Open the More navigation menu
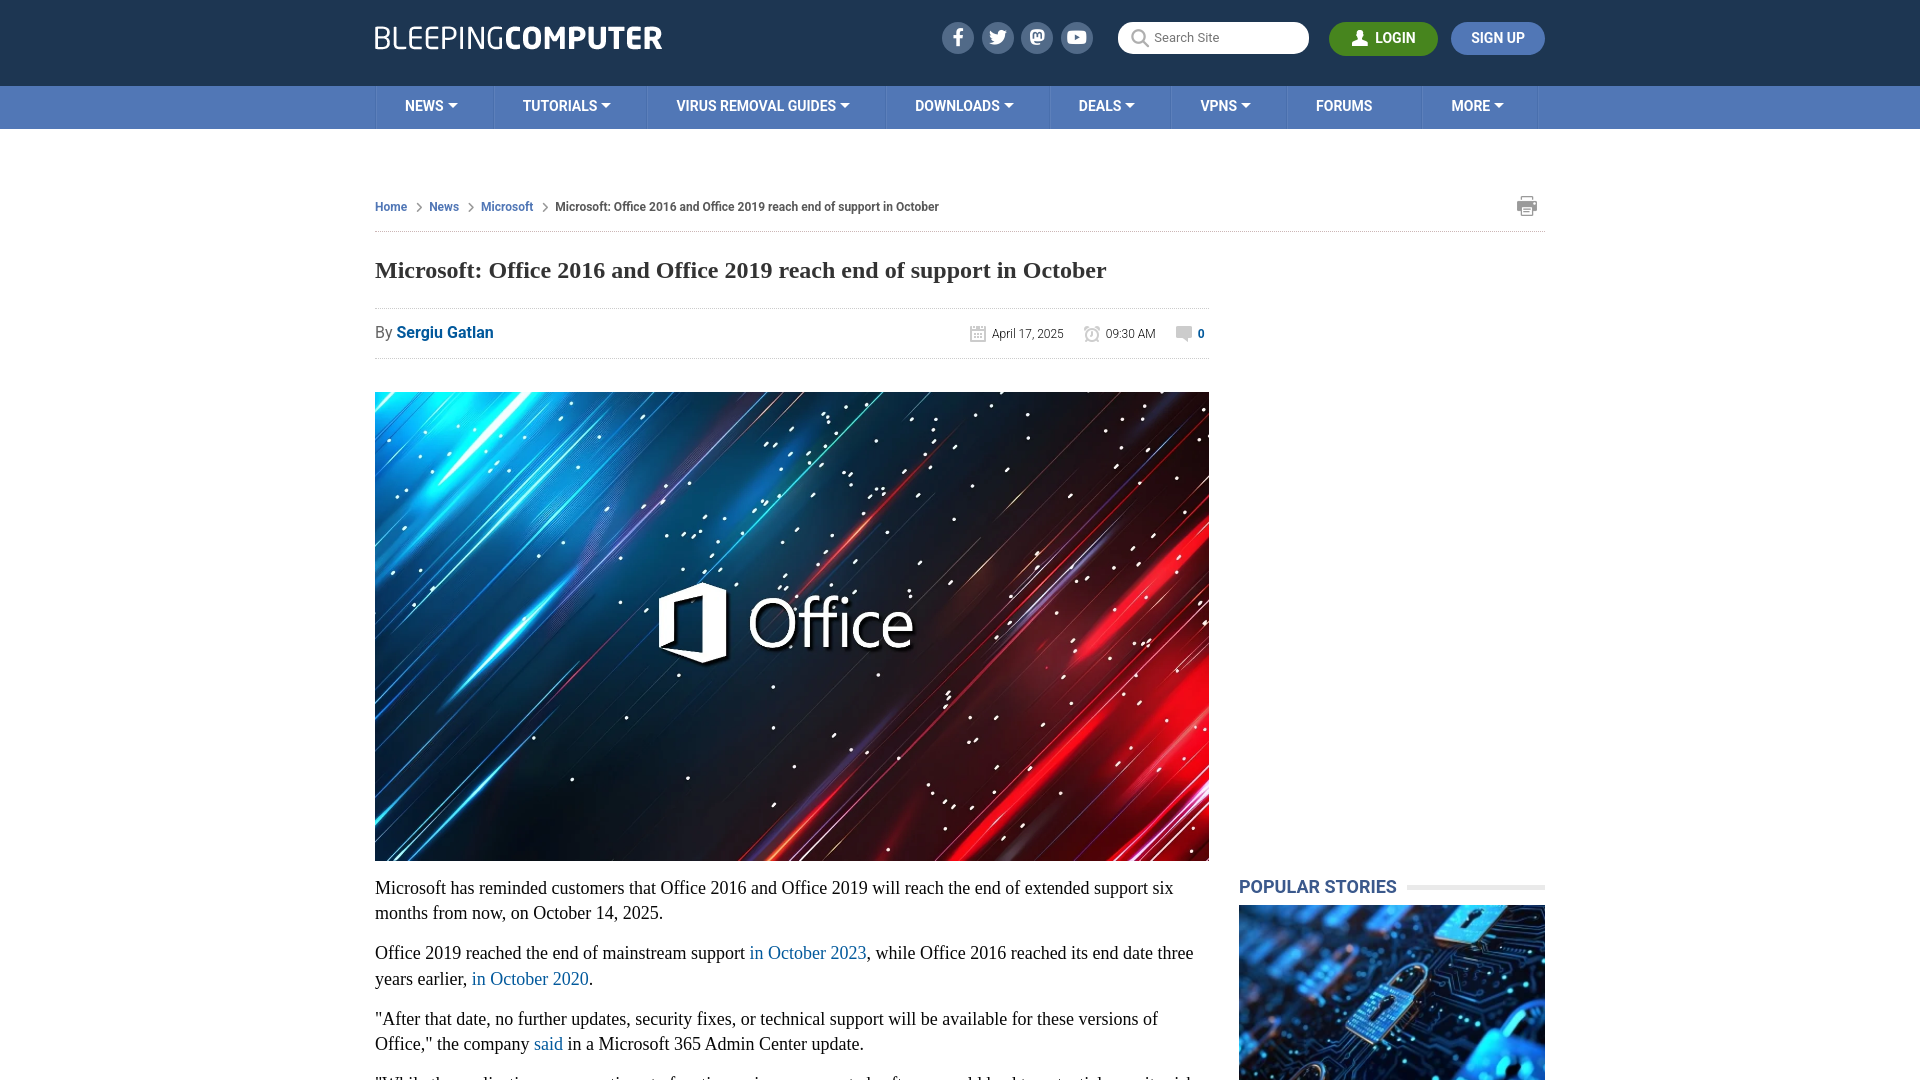 pos(1477,106)
